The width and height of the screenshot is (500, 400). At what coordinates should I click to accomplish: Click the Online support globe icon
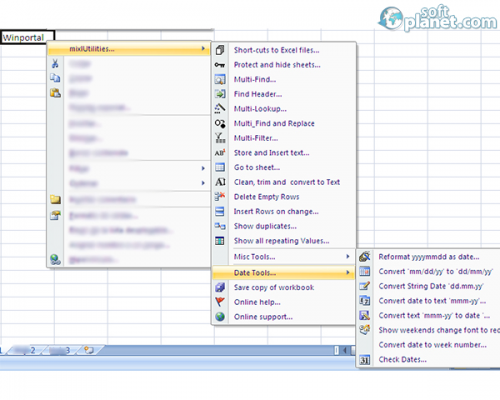(220, 317)
